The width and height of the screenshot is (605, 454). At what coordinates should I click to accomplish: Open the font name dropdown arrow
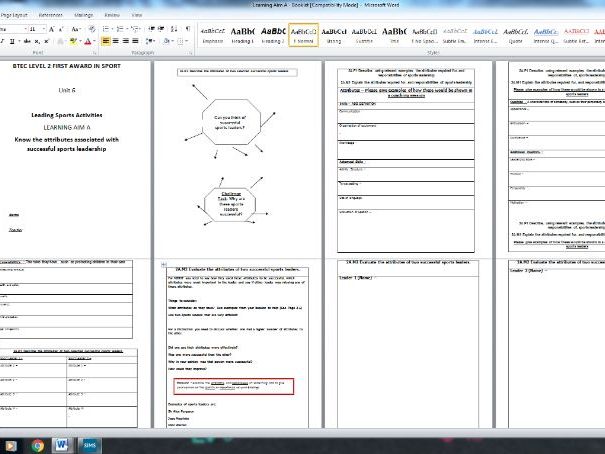[26, 29]
